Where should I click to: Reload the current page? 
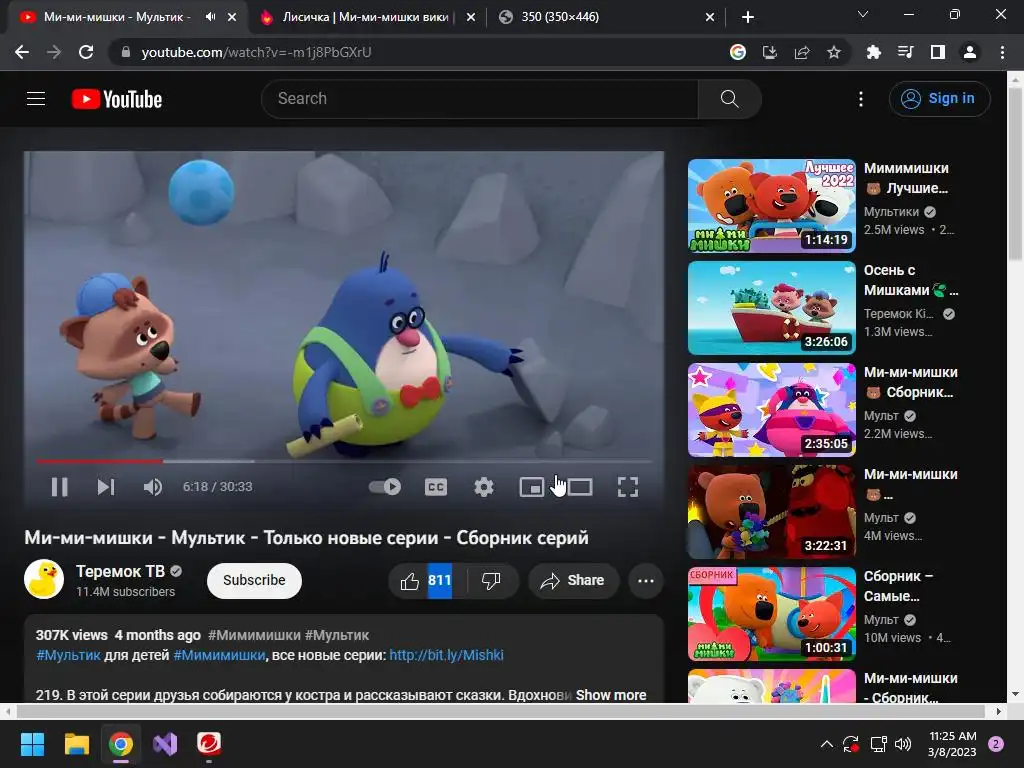point(86,52)
